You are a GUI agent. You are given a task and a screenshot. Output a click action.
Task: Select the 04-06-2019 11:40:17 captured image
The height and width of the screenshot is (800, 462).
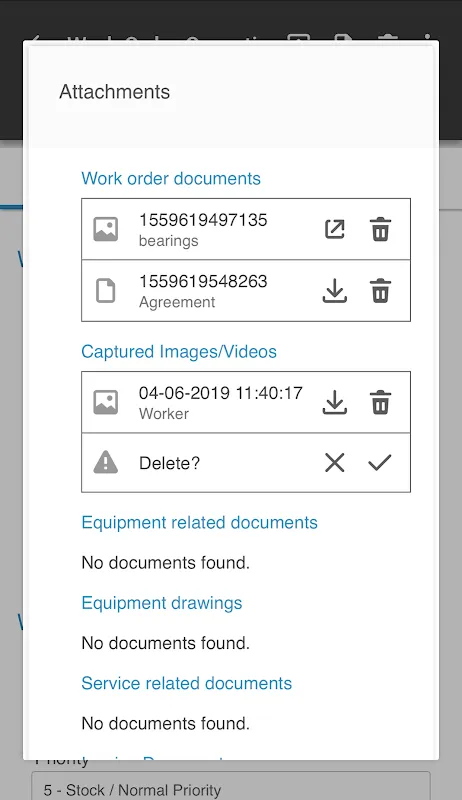246,403
